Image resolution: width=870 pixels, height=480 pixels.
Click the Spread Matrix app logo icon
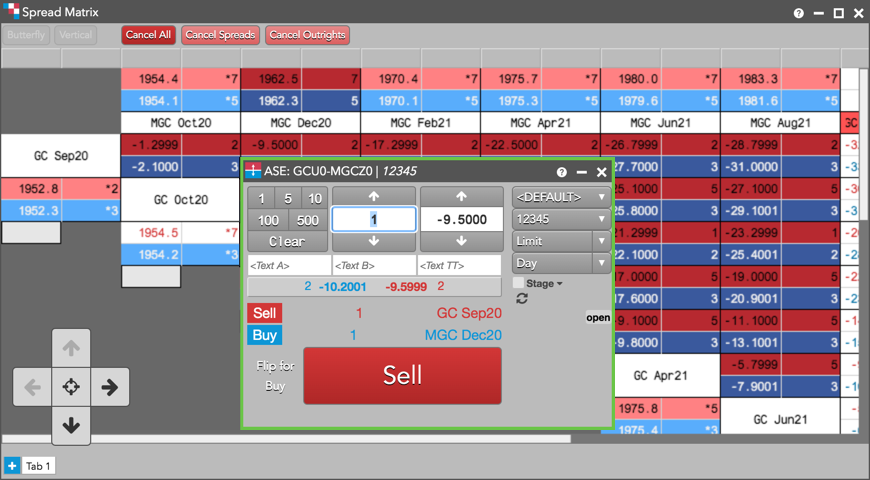coord(11,11)
